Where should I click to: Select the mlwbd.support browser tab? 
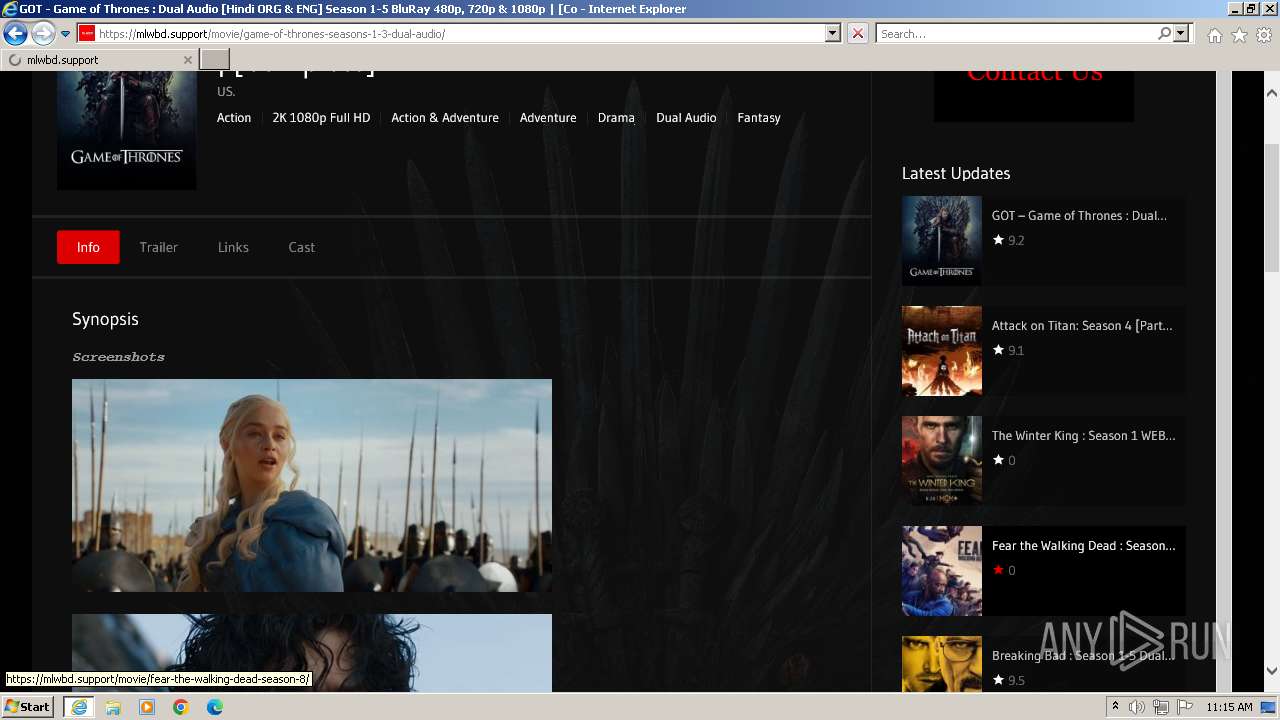coord(99,60)
